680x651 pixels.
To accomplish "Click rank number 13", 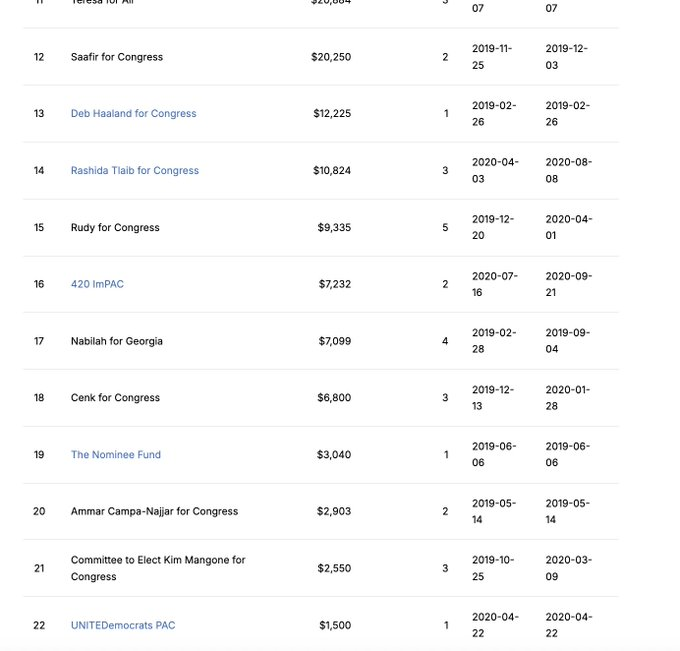I will click(x=39, y=114).
